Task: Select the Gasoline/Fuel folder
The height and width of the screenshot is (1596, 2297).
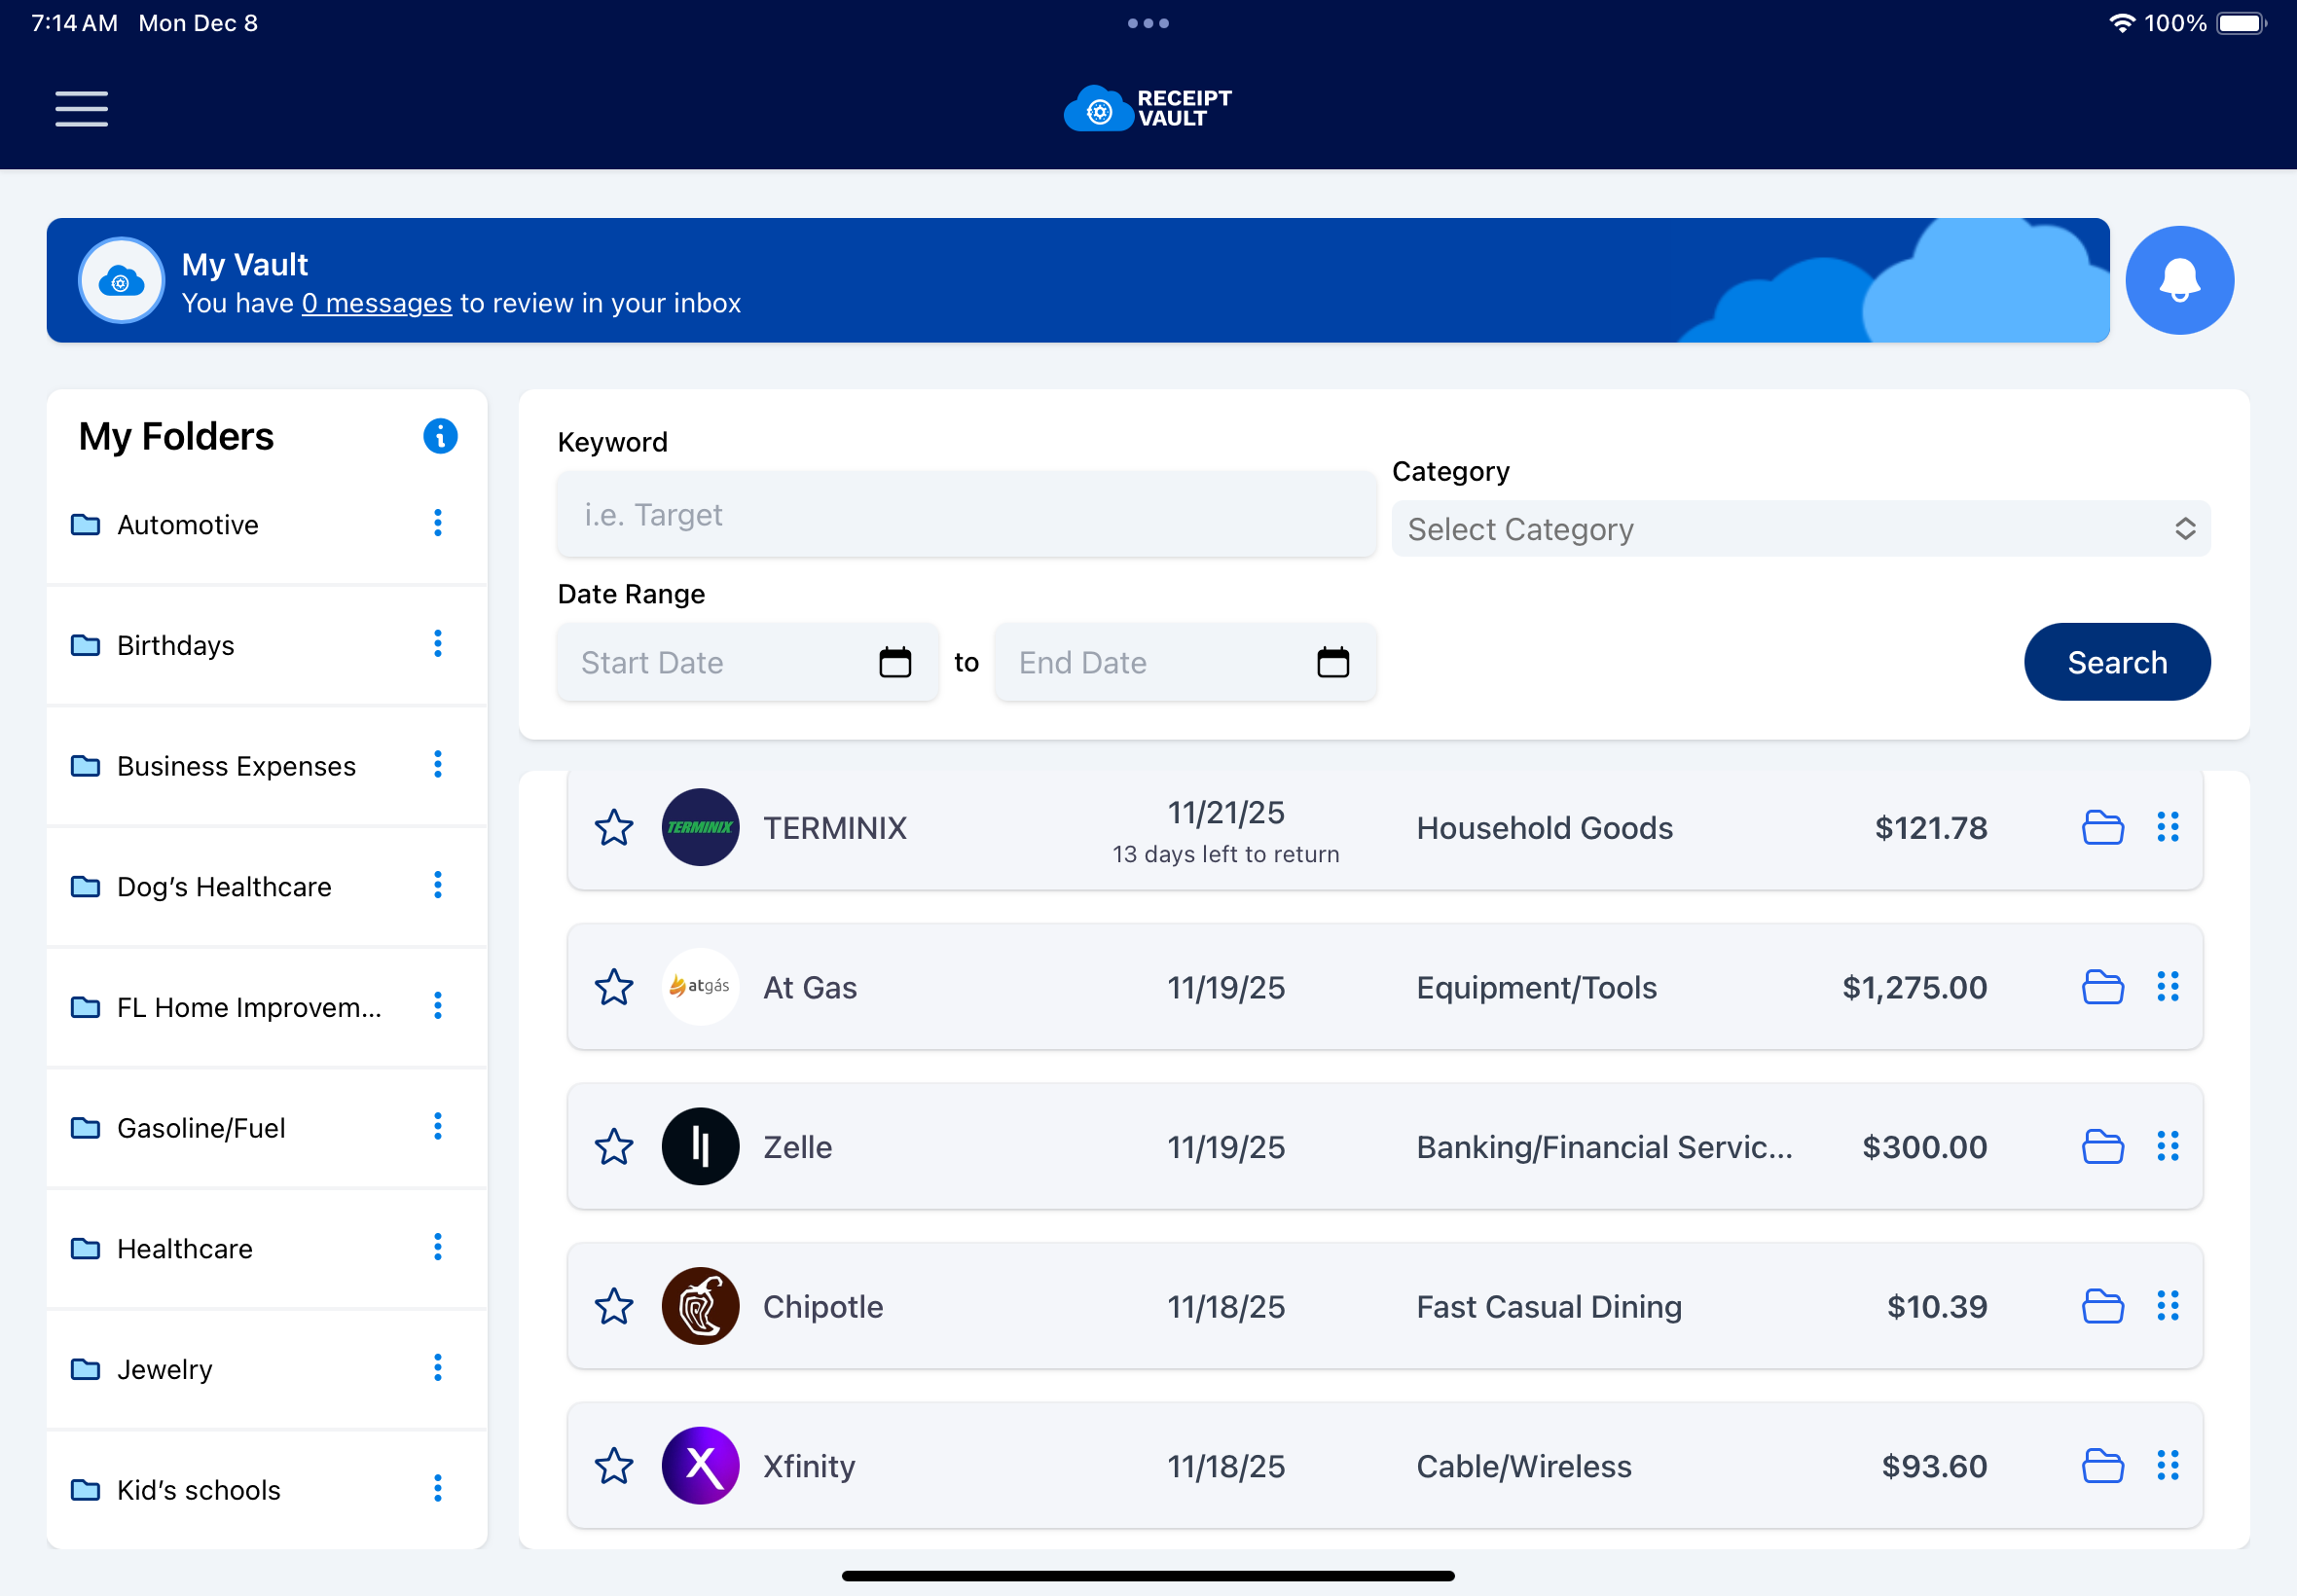Action: [201, 1128]
